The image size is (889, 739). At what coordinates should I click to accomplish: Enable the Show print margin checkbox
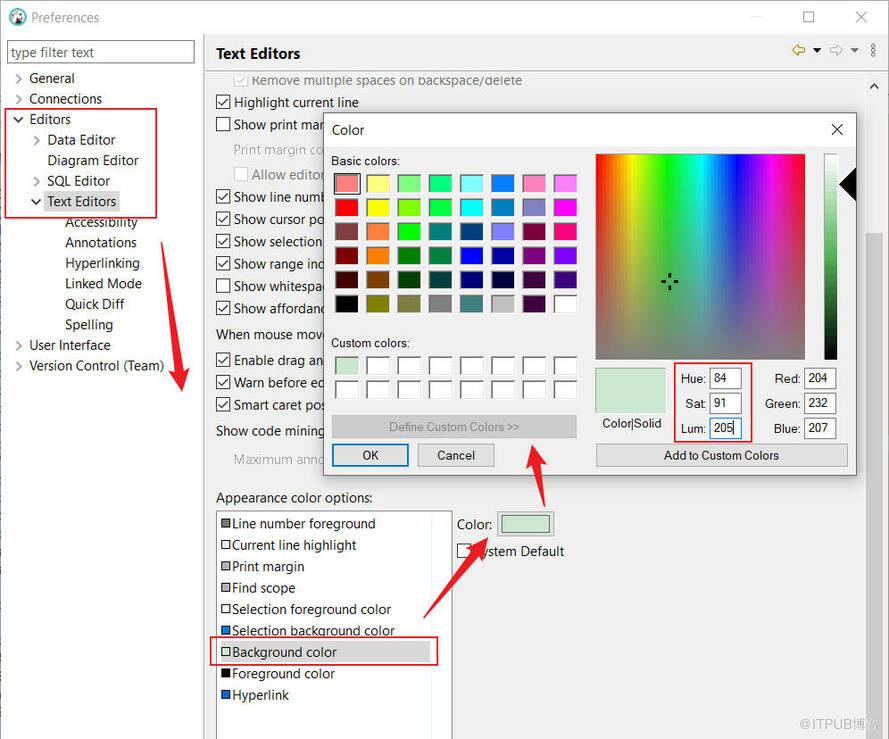tap(224, 124)
